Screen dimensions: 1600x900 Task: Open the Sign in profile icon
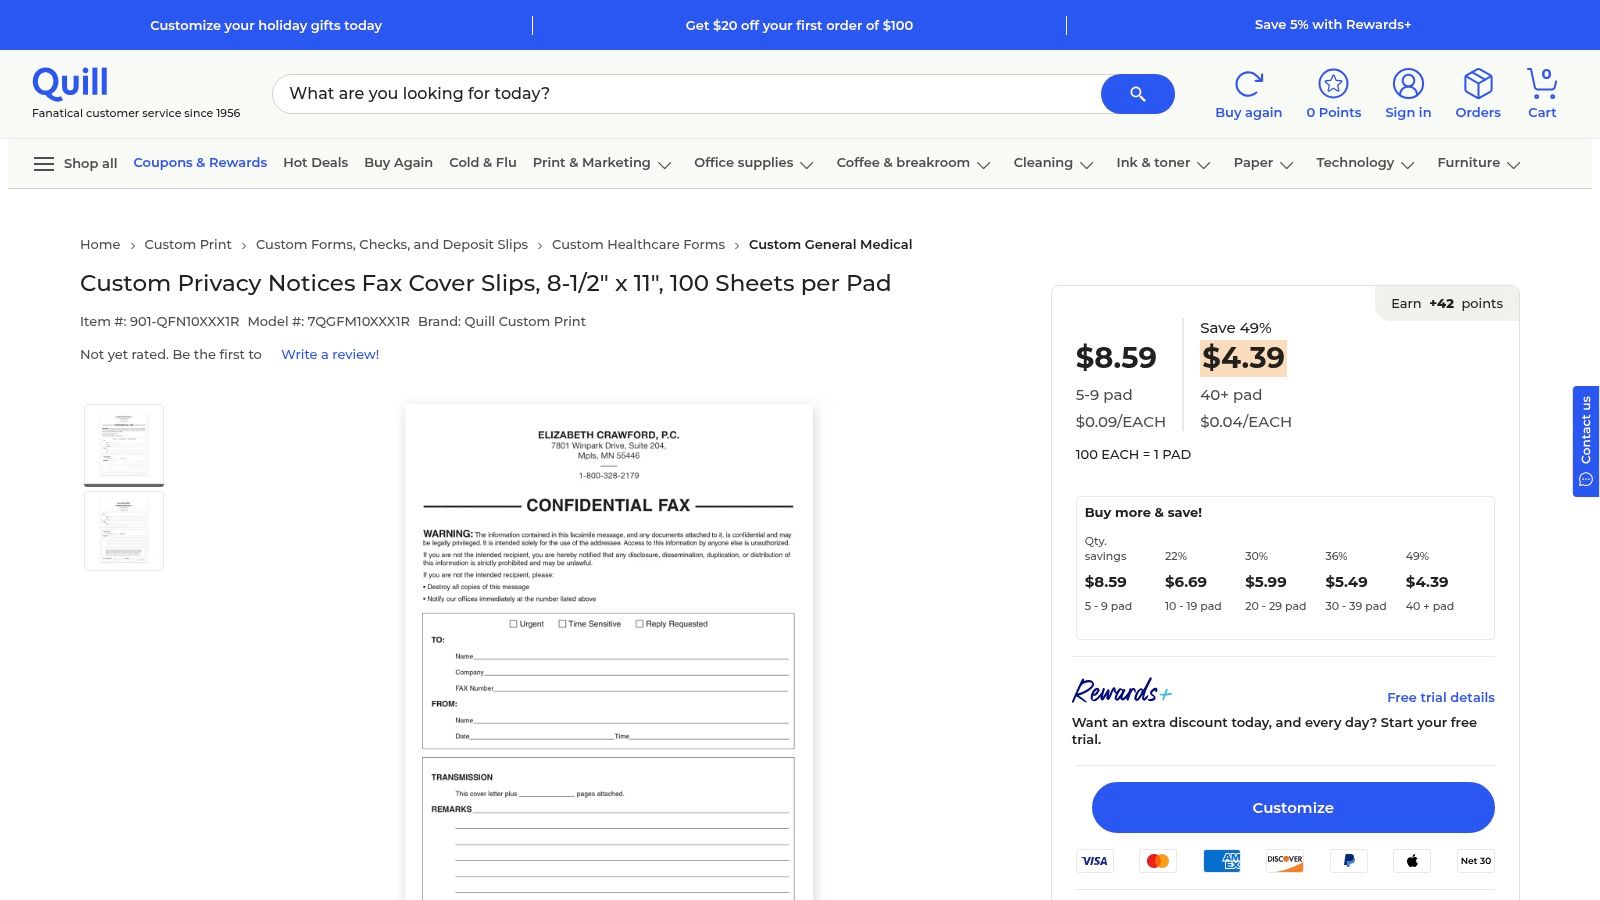pyautogui.click(x=1408, y=84)
